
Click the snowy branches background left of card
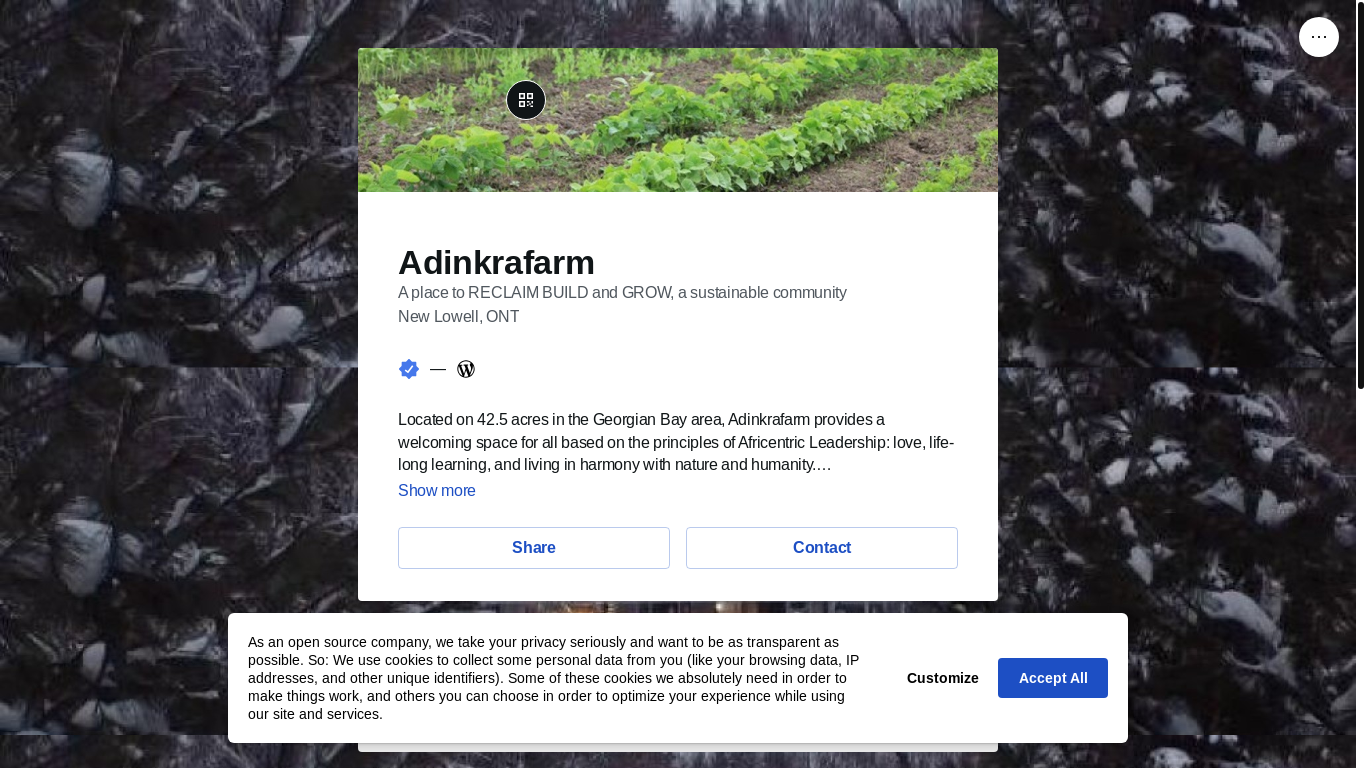[x=179, y=300]
